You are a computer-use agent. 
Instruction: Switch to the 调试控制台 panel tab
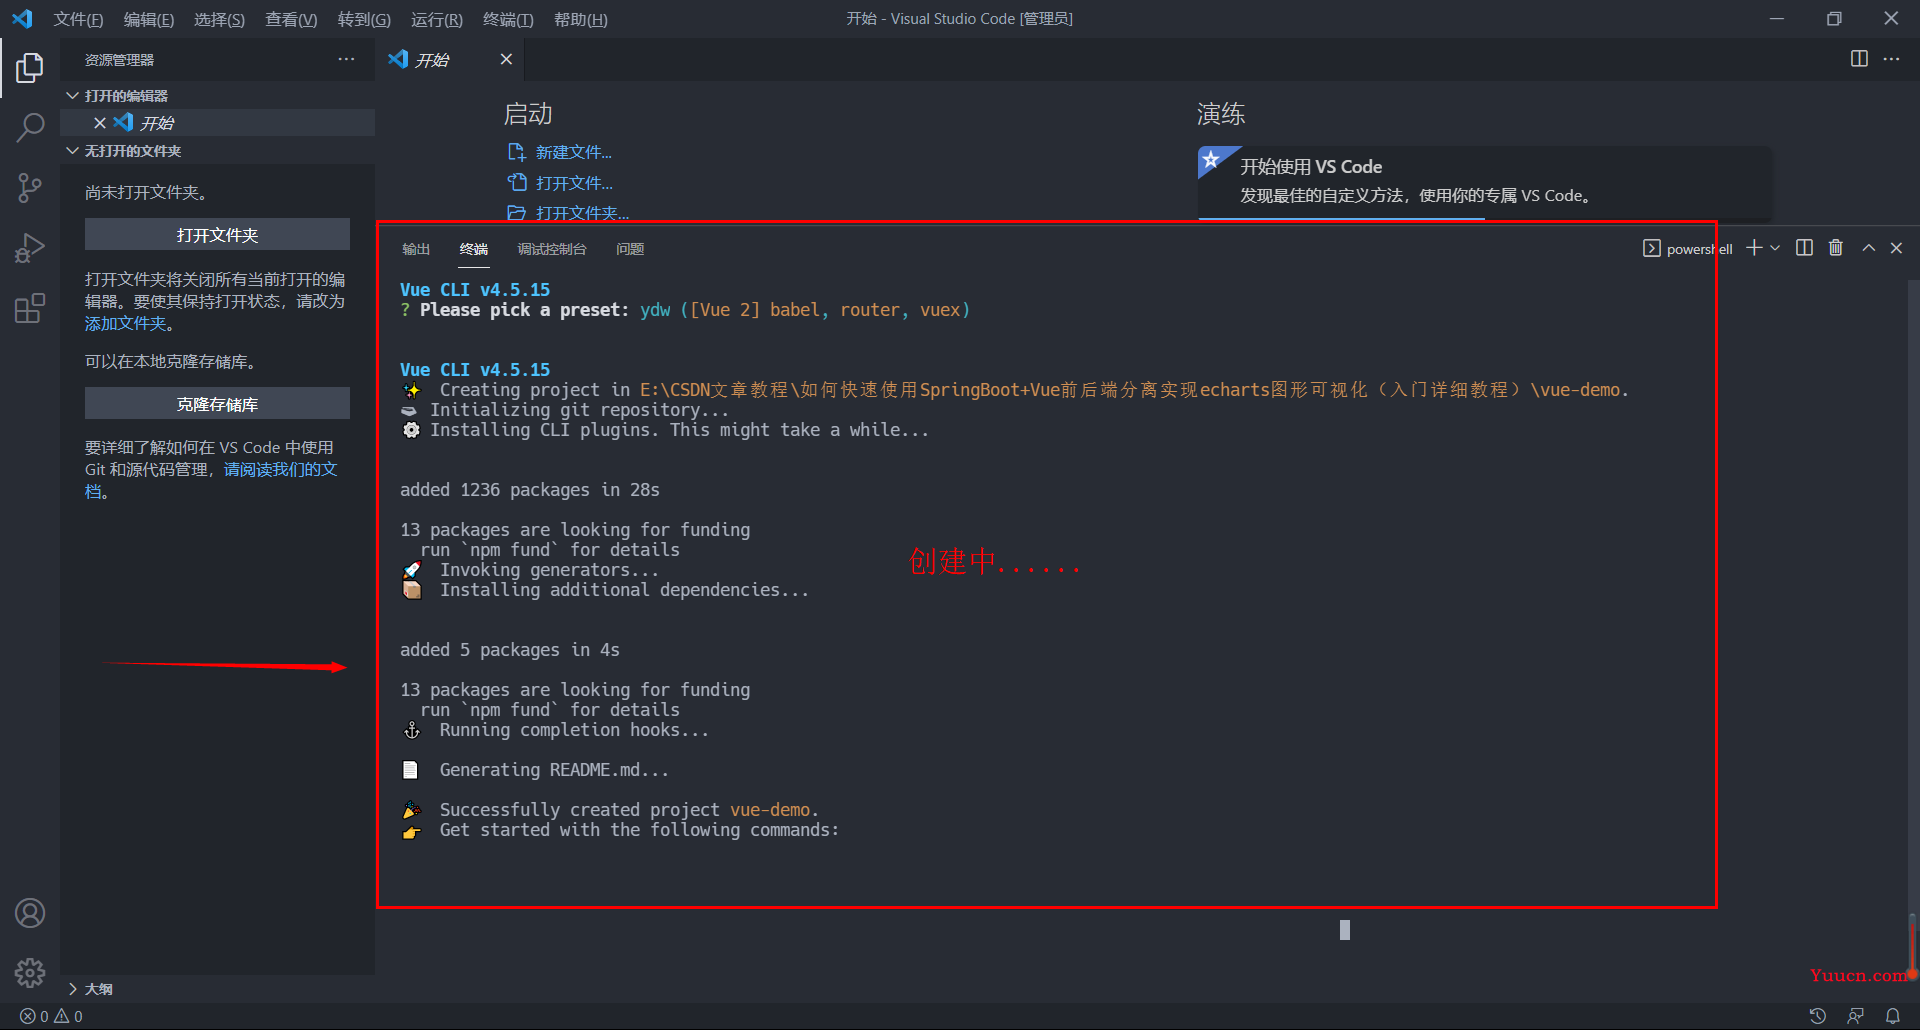(x=552, y=248)
